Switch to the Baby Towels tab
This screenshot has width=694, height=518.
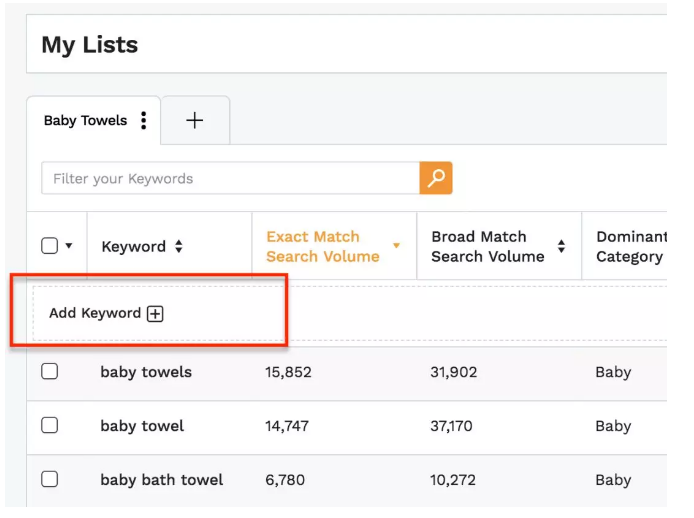point(85,121)
